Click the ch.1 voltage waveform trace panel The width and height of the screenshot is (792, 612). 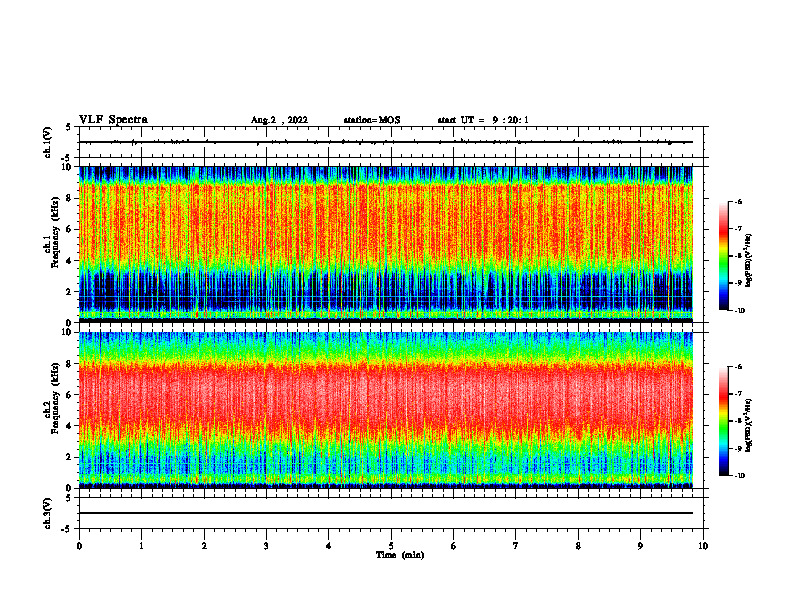pos(391,142)
